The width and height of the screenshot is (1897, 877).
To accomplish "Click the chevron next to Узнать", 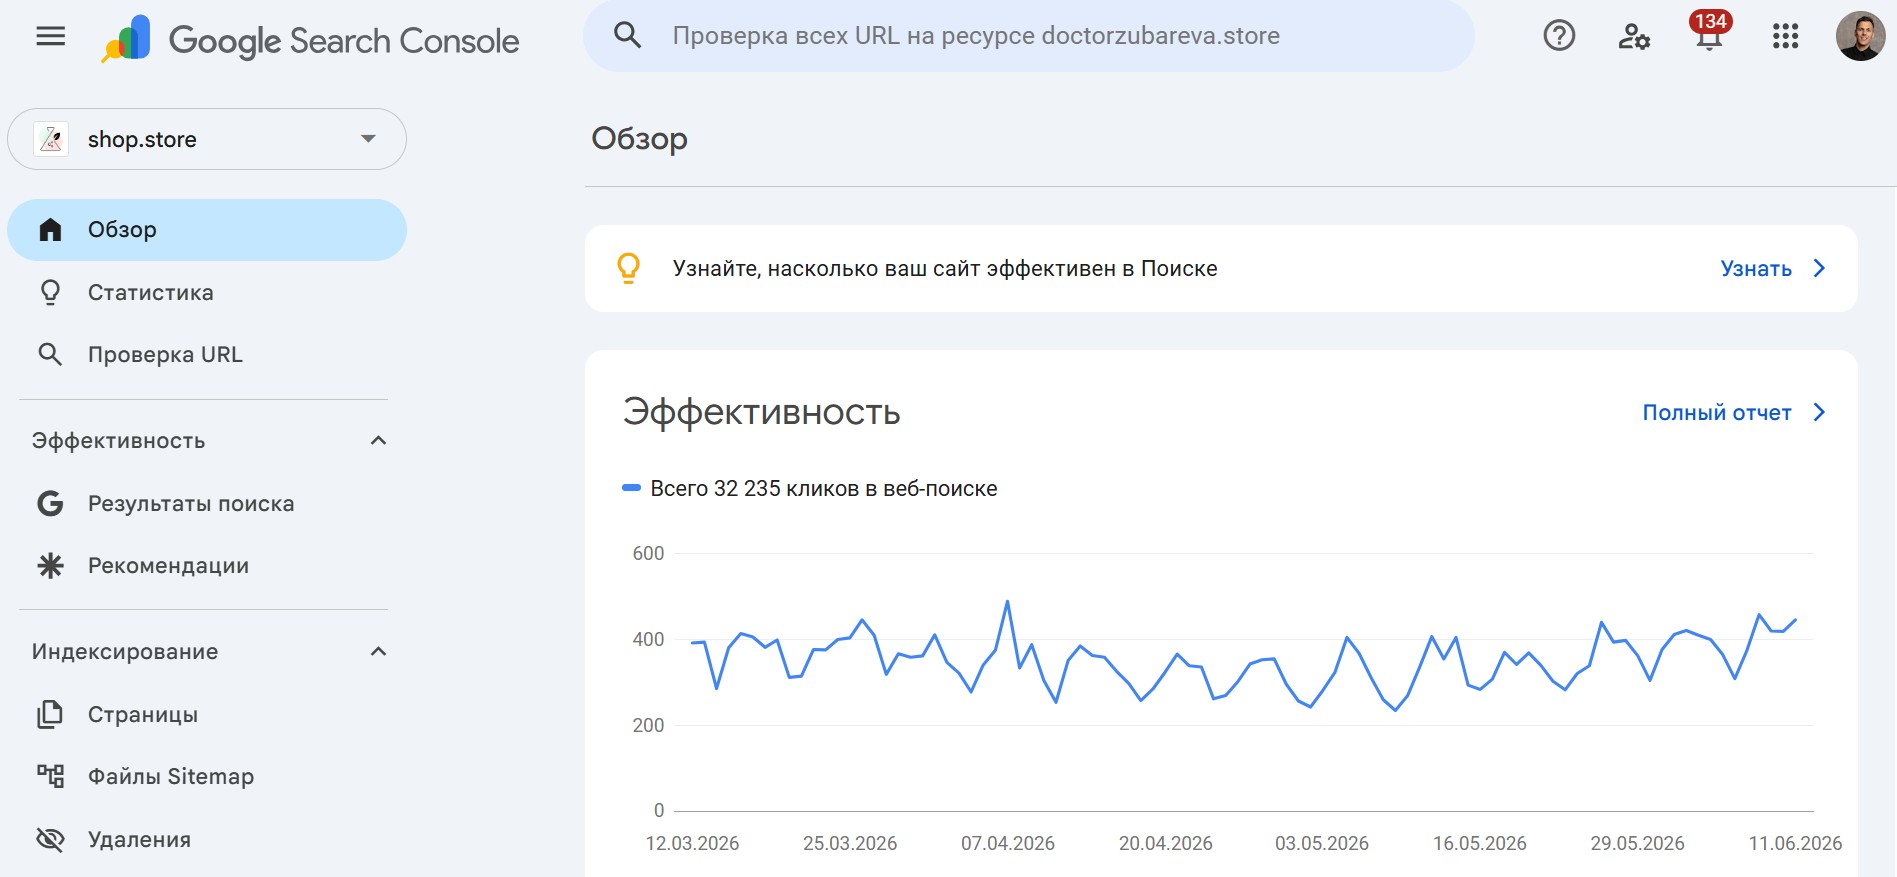I will pyautogui.click(x=1819, y=268).
